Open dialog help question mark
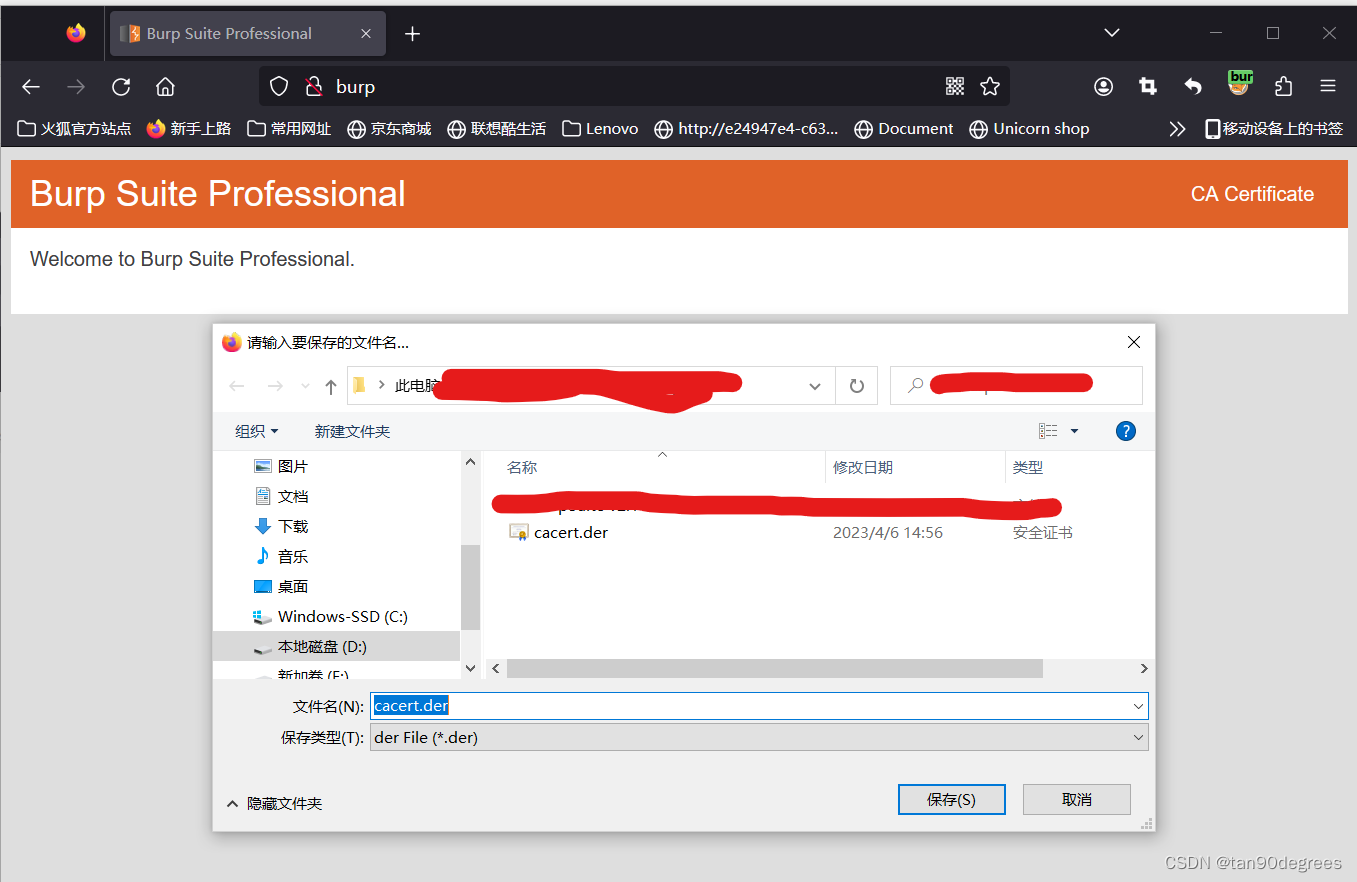This screenshot has height=882, width=1357. [1126, 431]
